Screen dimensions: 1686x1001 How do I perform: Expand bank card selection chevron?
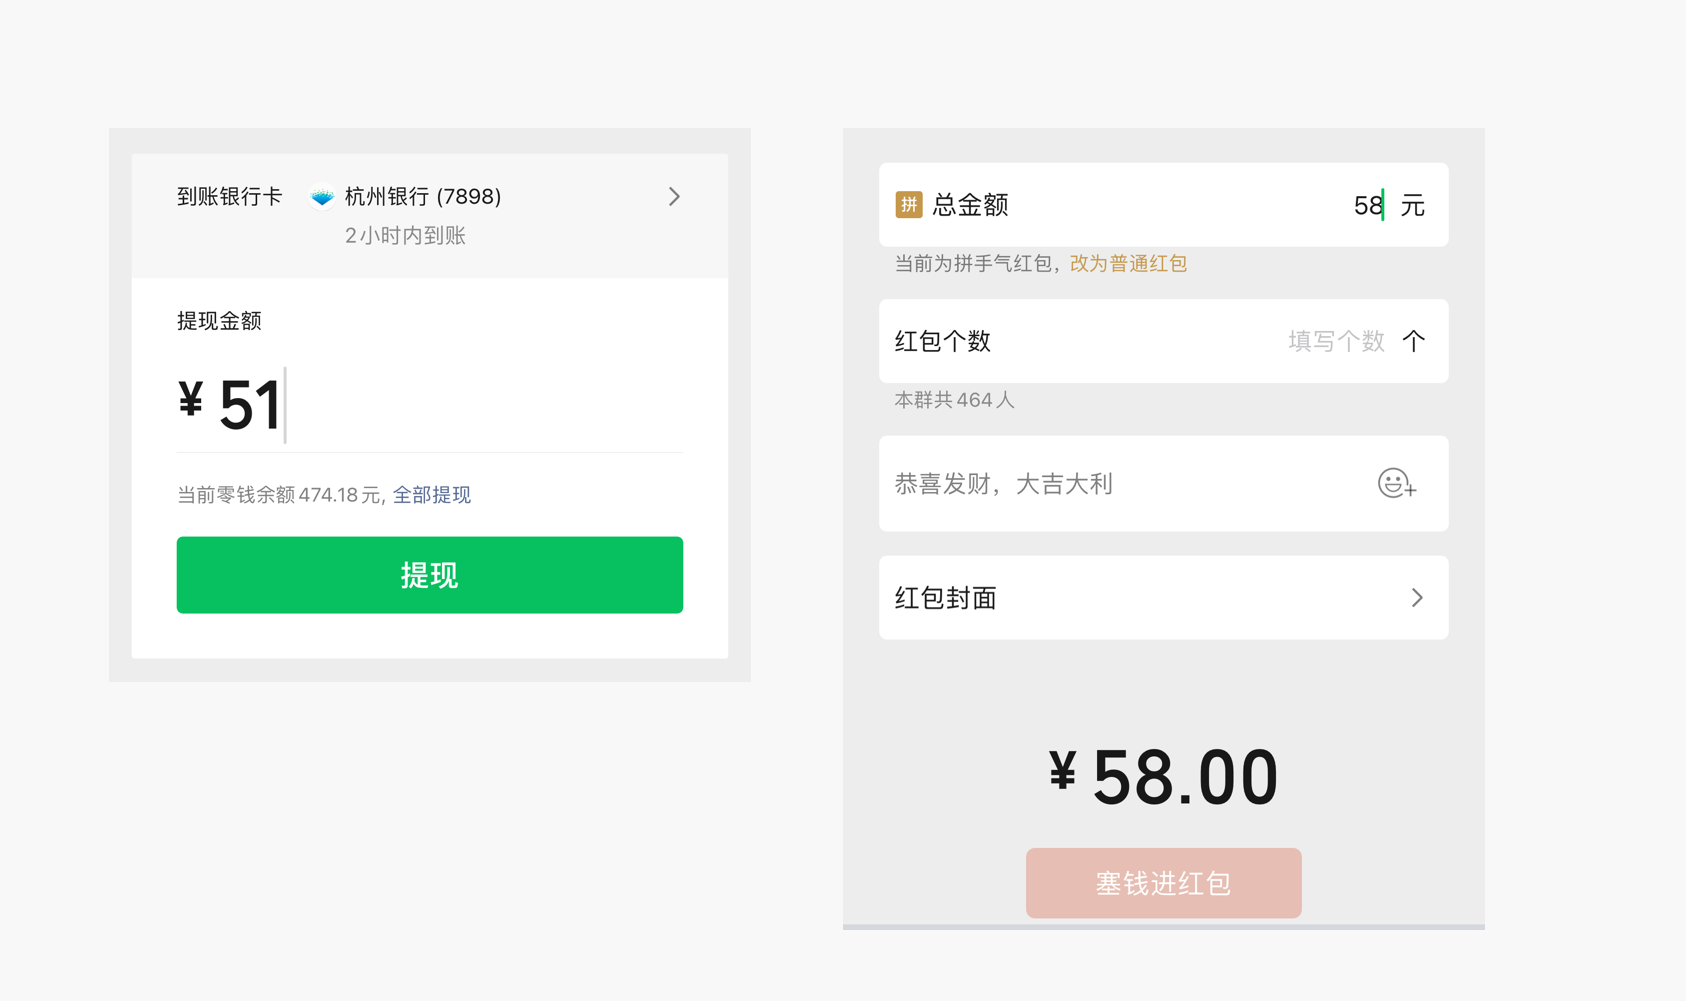click(674, 197)
